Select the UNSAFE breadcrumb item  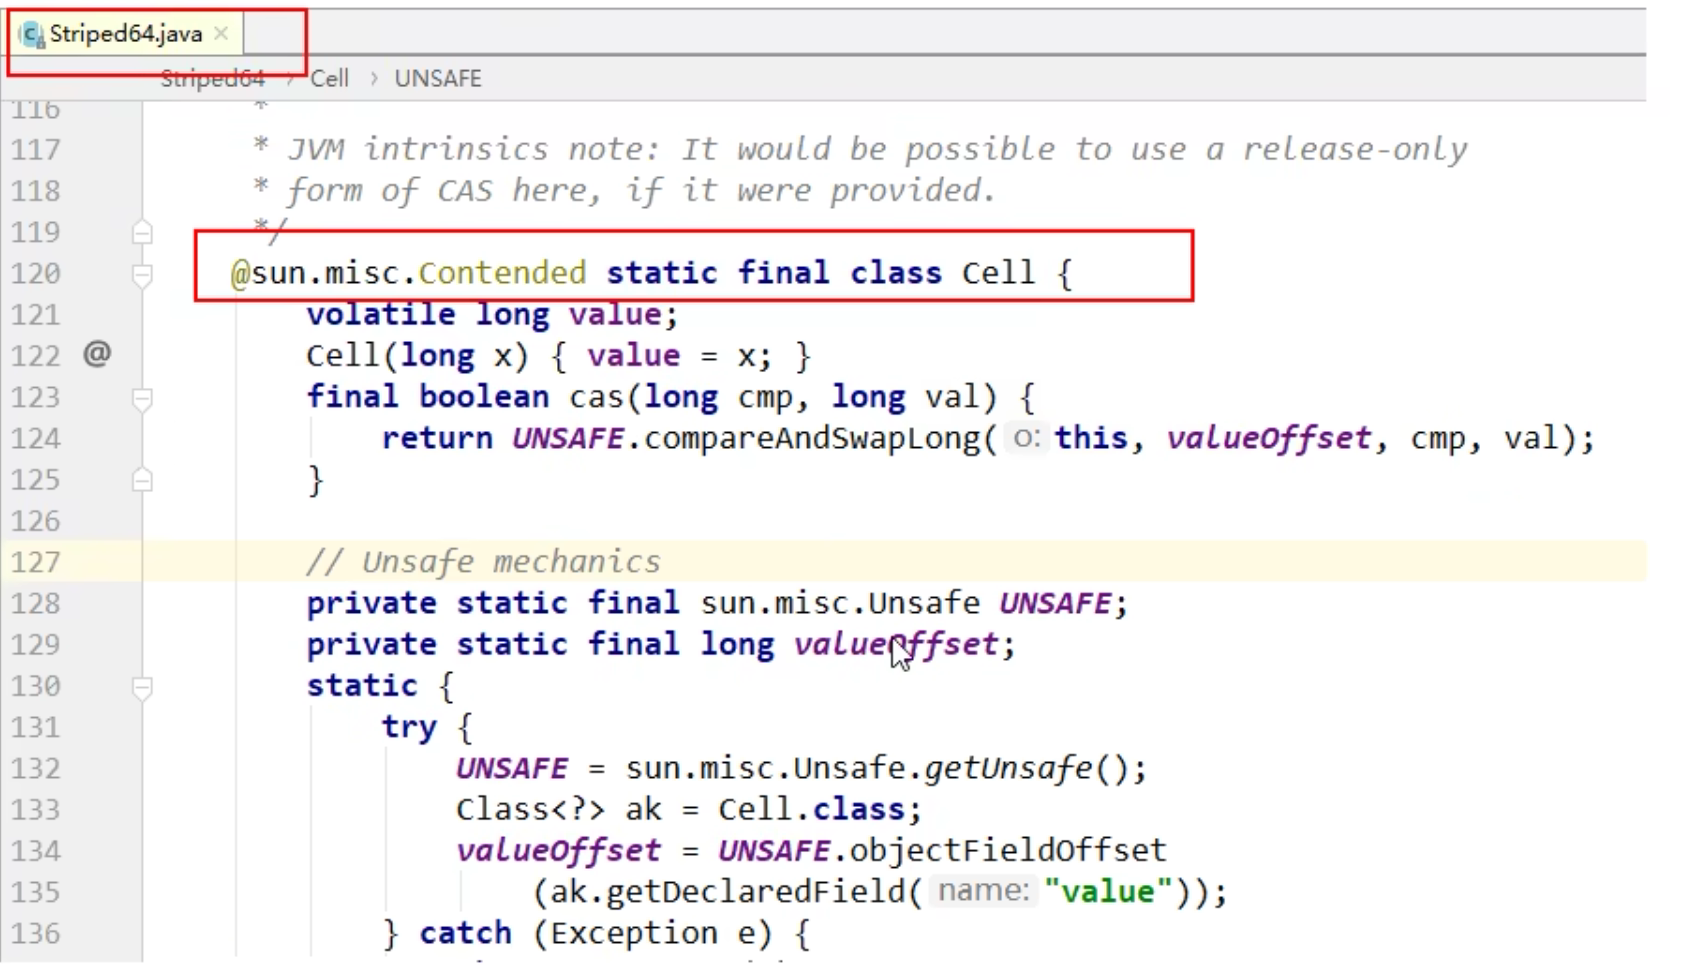[437, 79]
